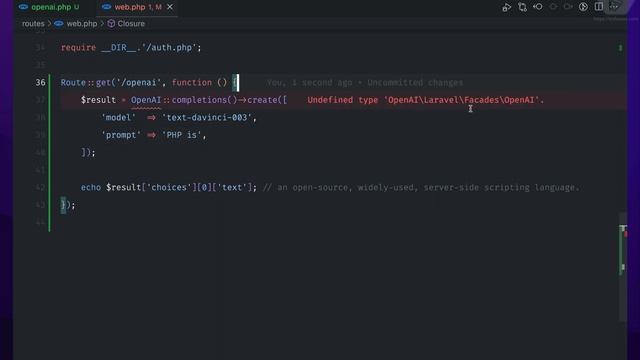Click line number 36 in the gutter
The width and height of the screenshot is (640, 360).
point(40,82)
